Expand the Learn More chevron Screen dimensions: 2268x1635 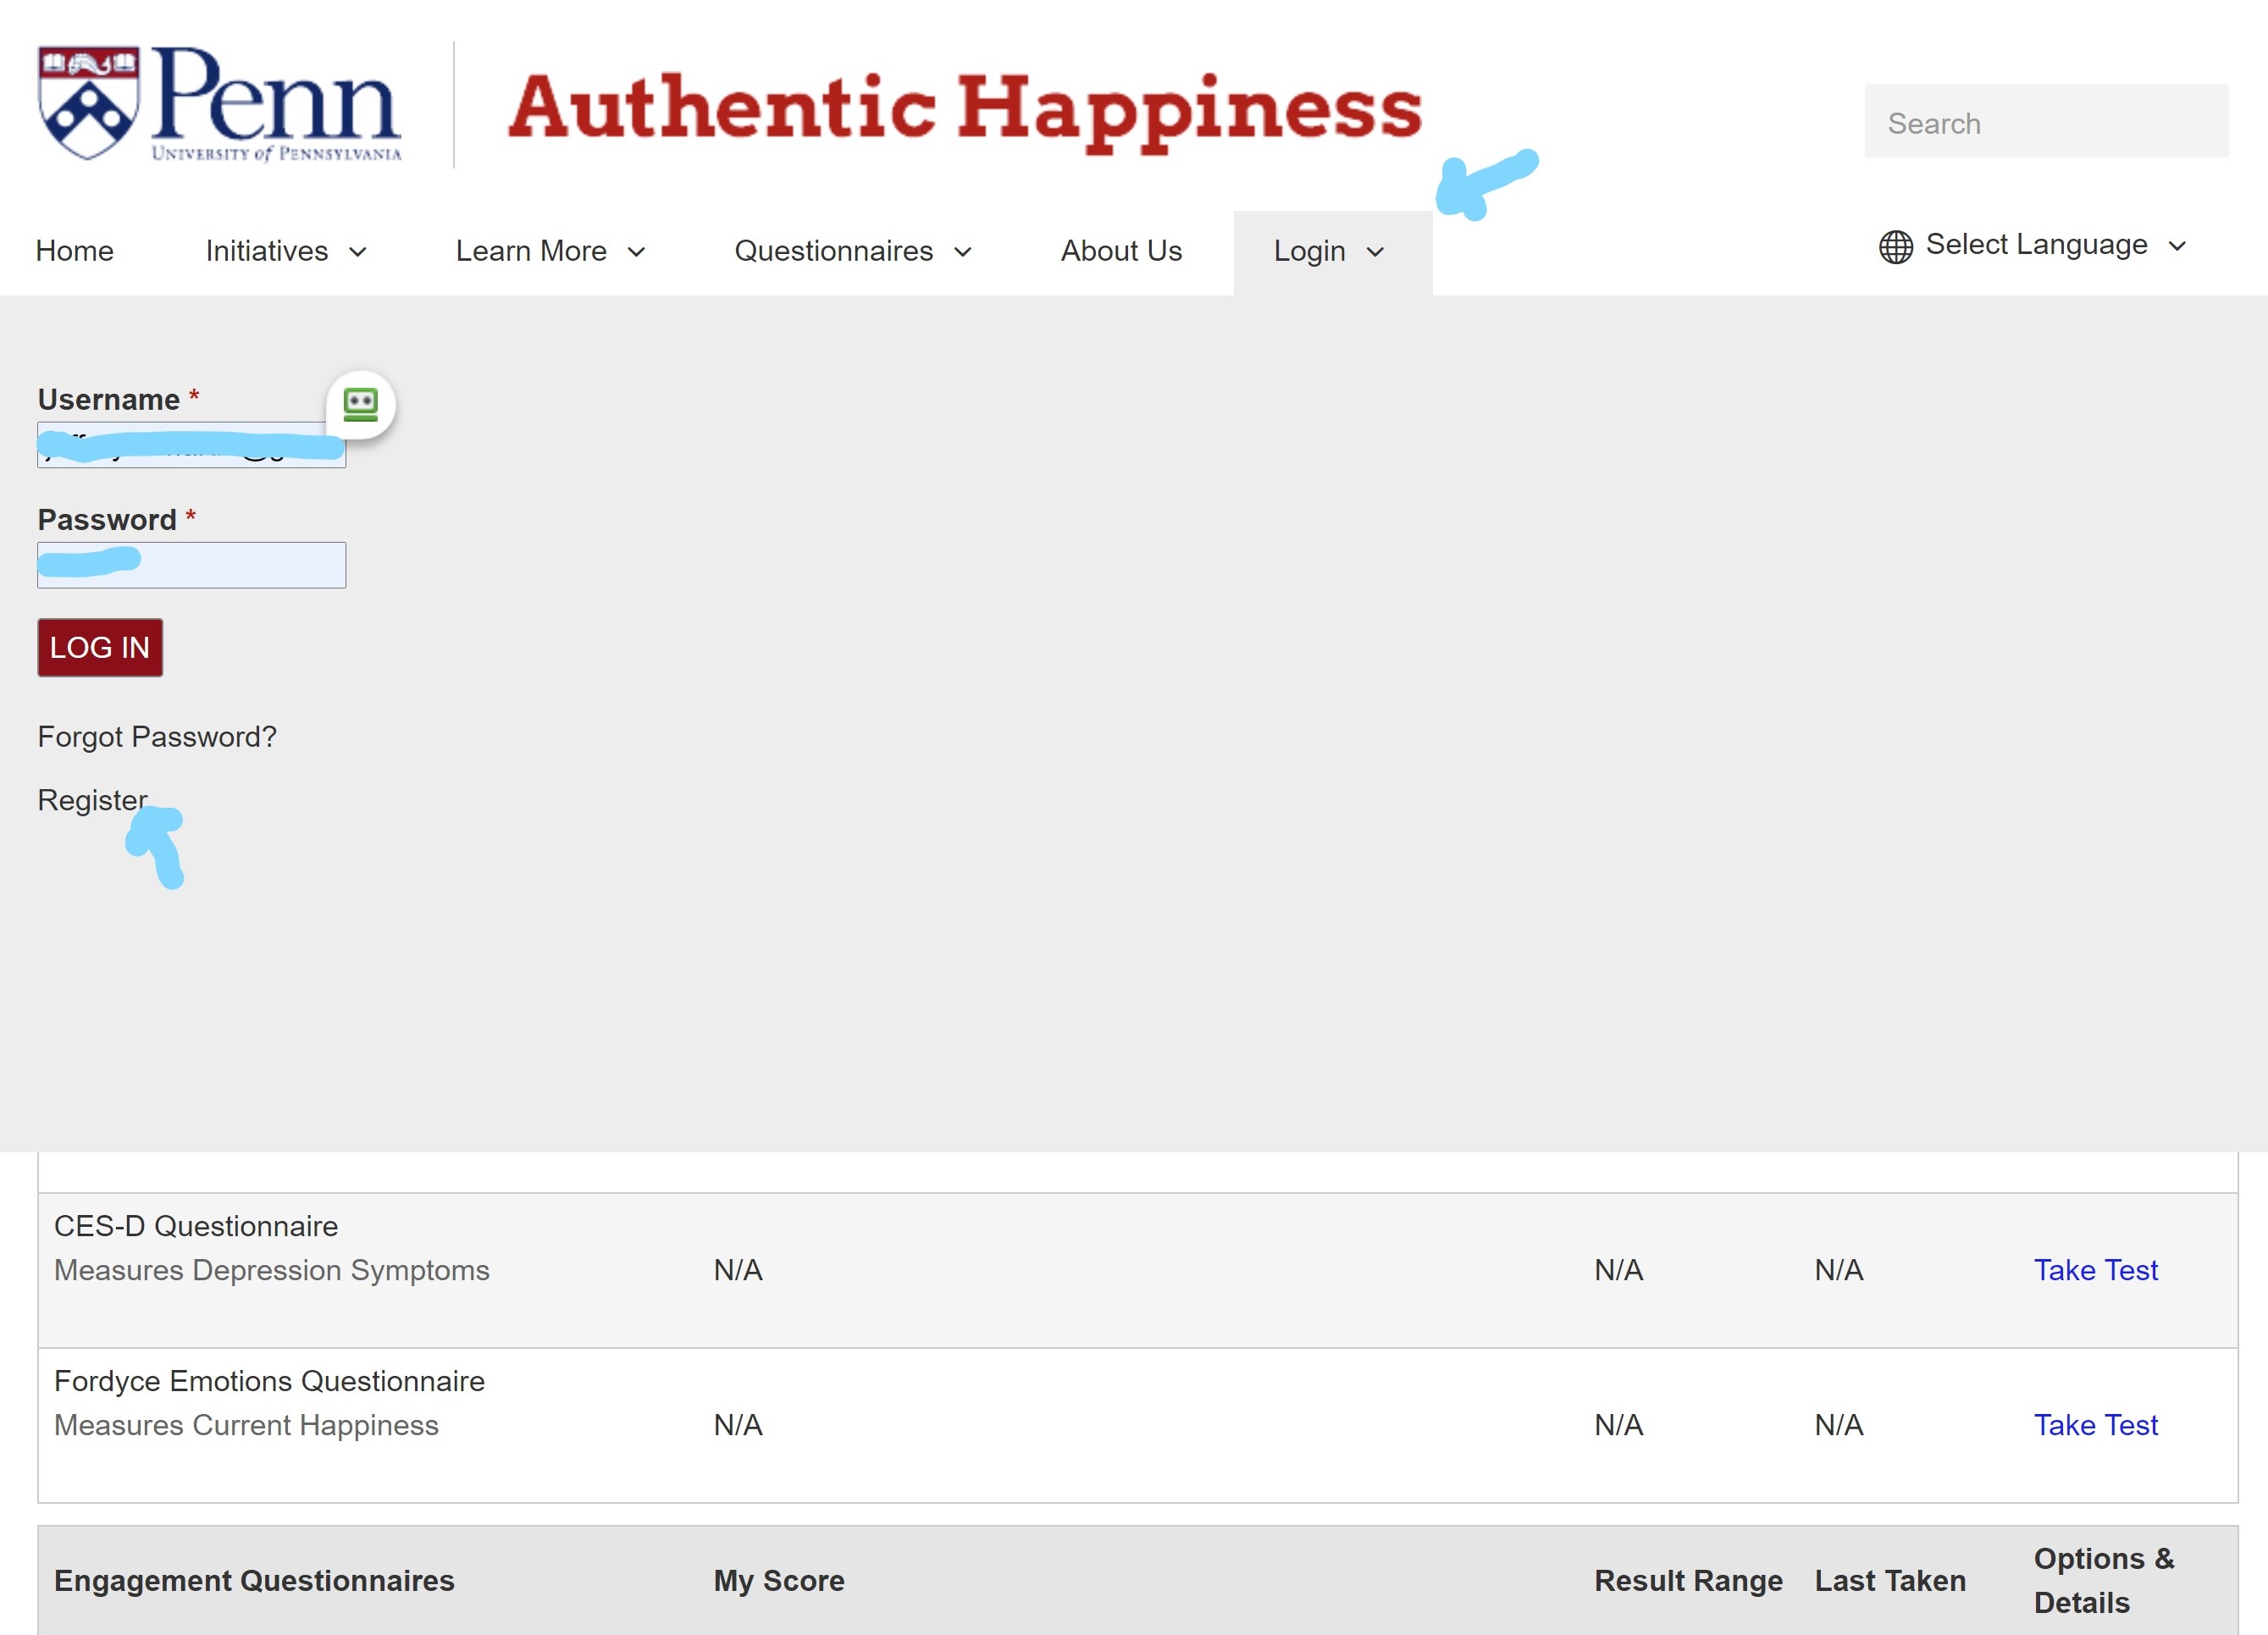tap(636, 252)
